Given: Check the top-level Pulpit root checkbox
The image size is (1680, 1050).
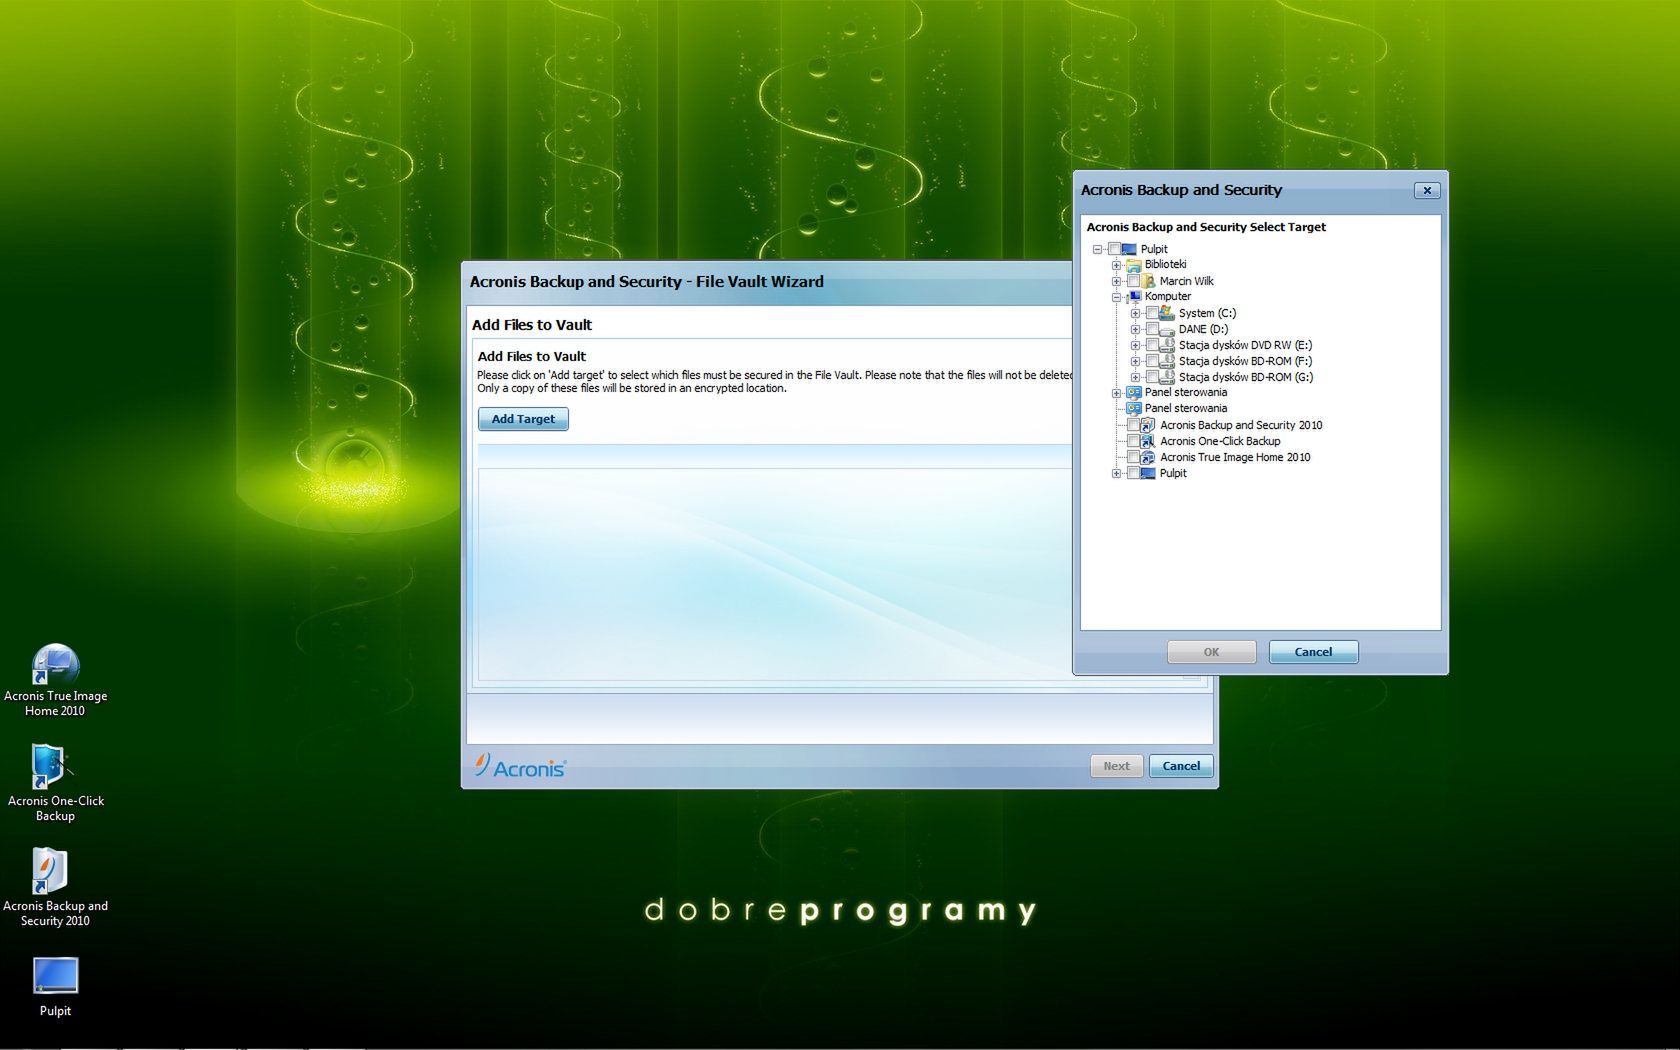Looking at the screenshot, I should pyautogui.click(x=1114, y=249).
